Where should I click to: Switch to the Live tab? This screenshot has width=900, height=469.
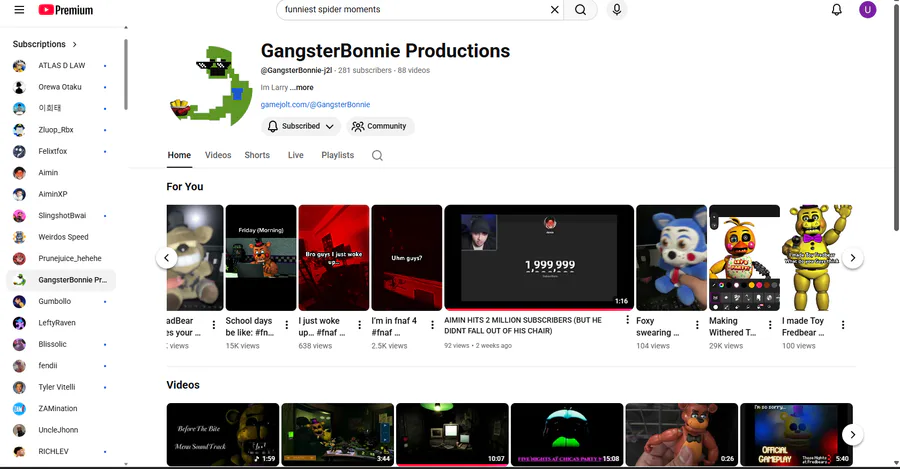(296, 156)
